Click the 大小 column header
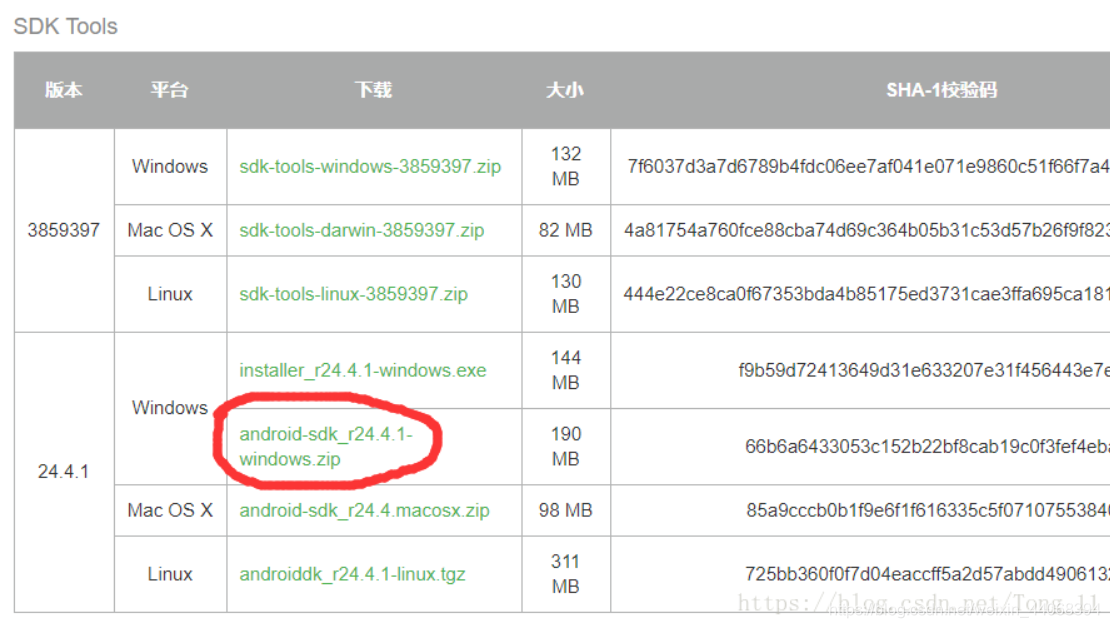1110x628 pixels. click(566, 90)
